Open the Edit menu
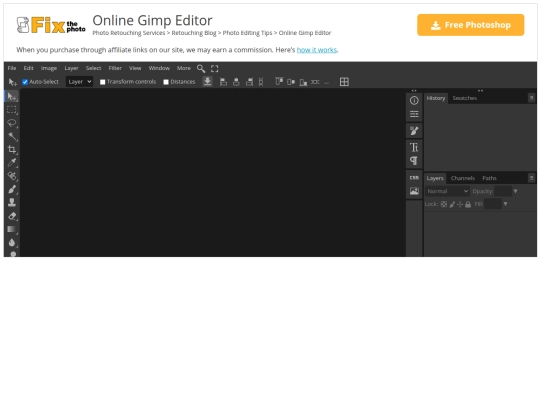Viewport: 540px width, 405px height. (x=29, y=68)
